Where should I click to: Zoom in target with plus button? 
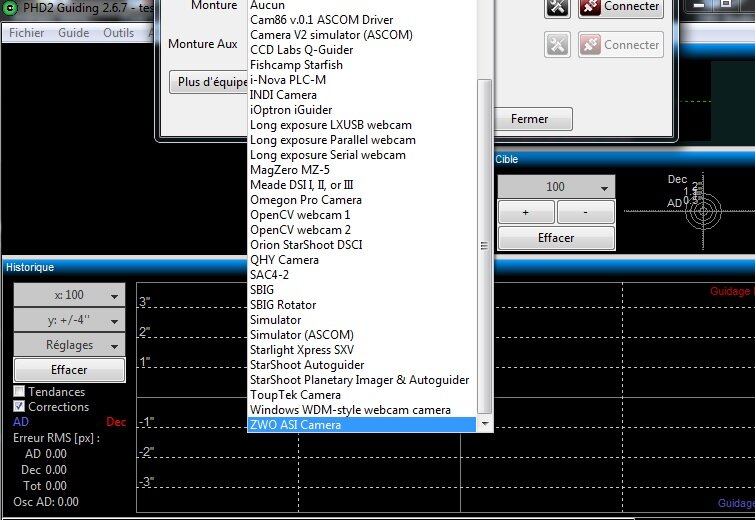[x=526, y=212]
